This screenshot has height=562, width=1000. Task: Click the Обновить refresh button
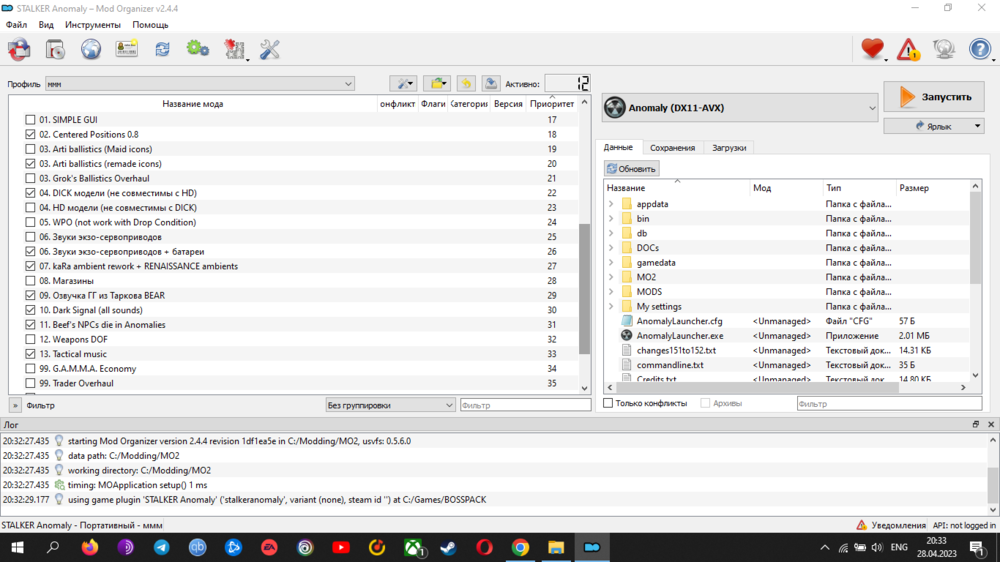pos(631,169)
